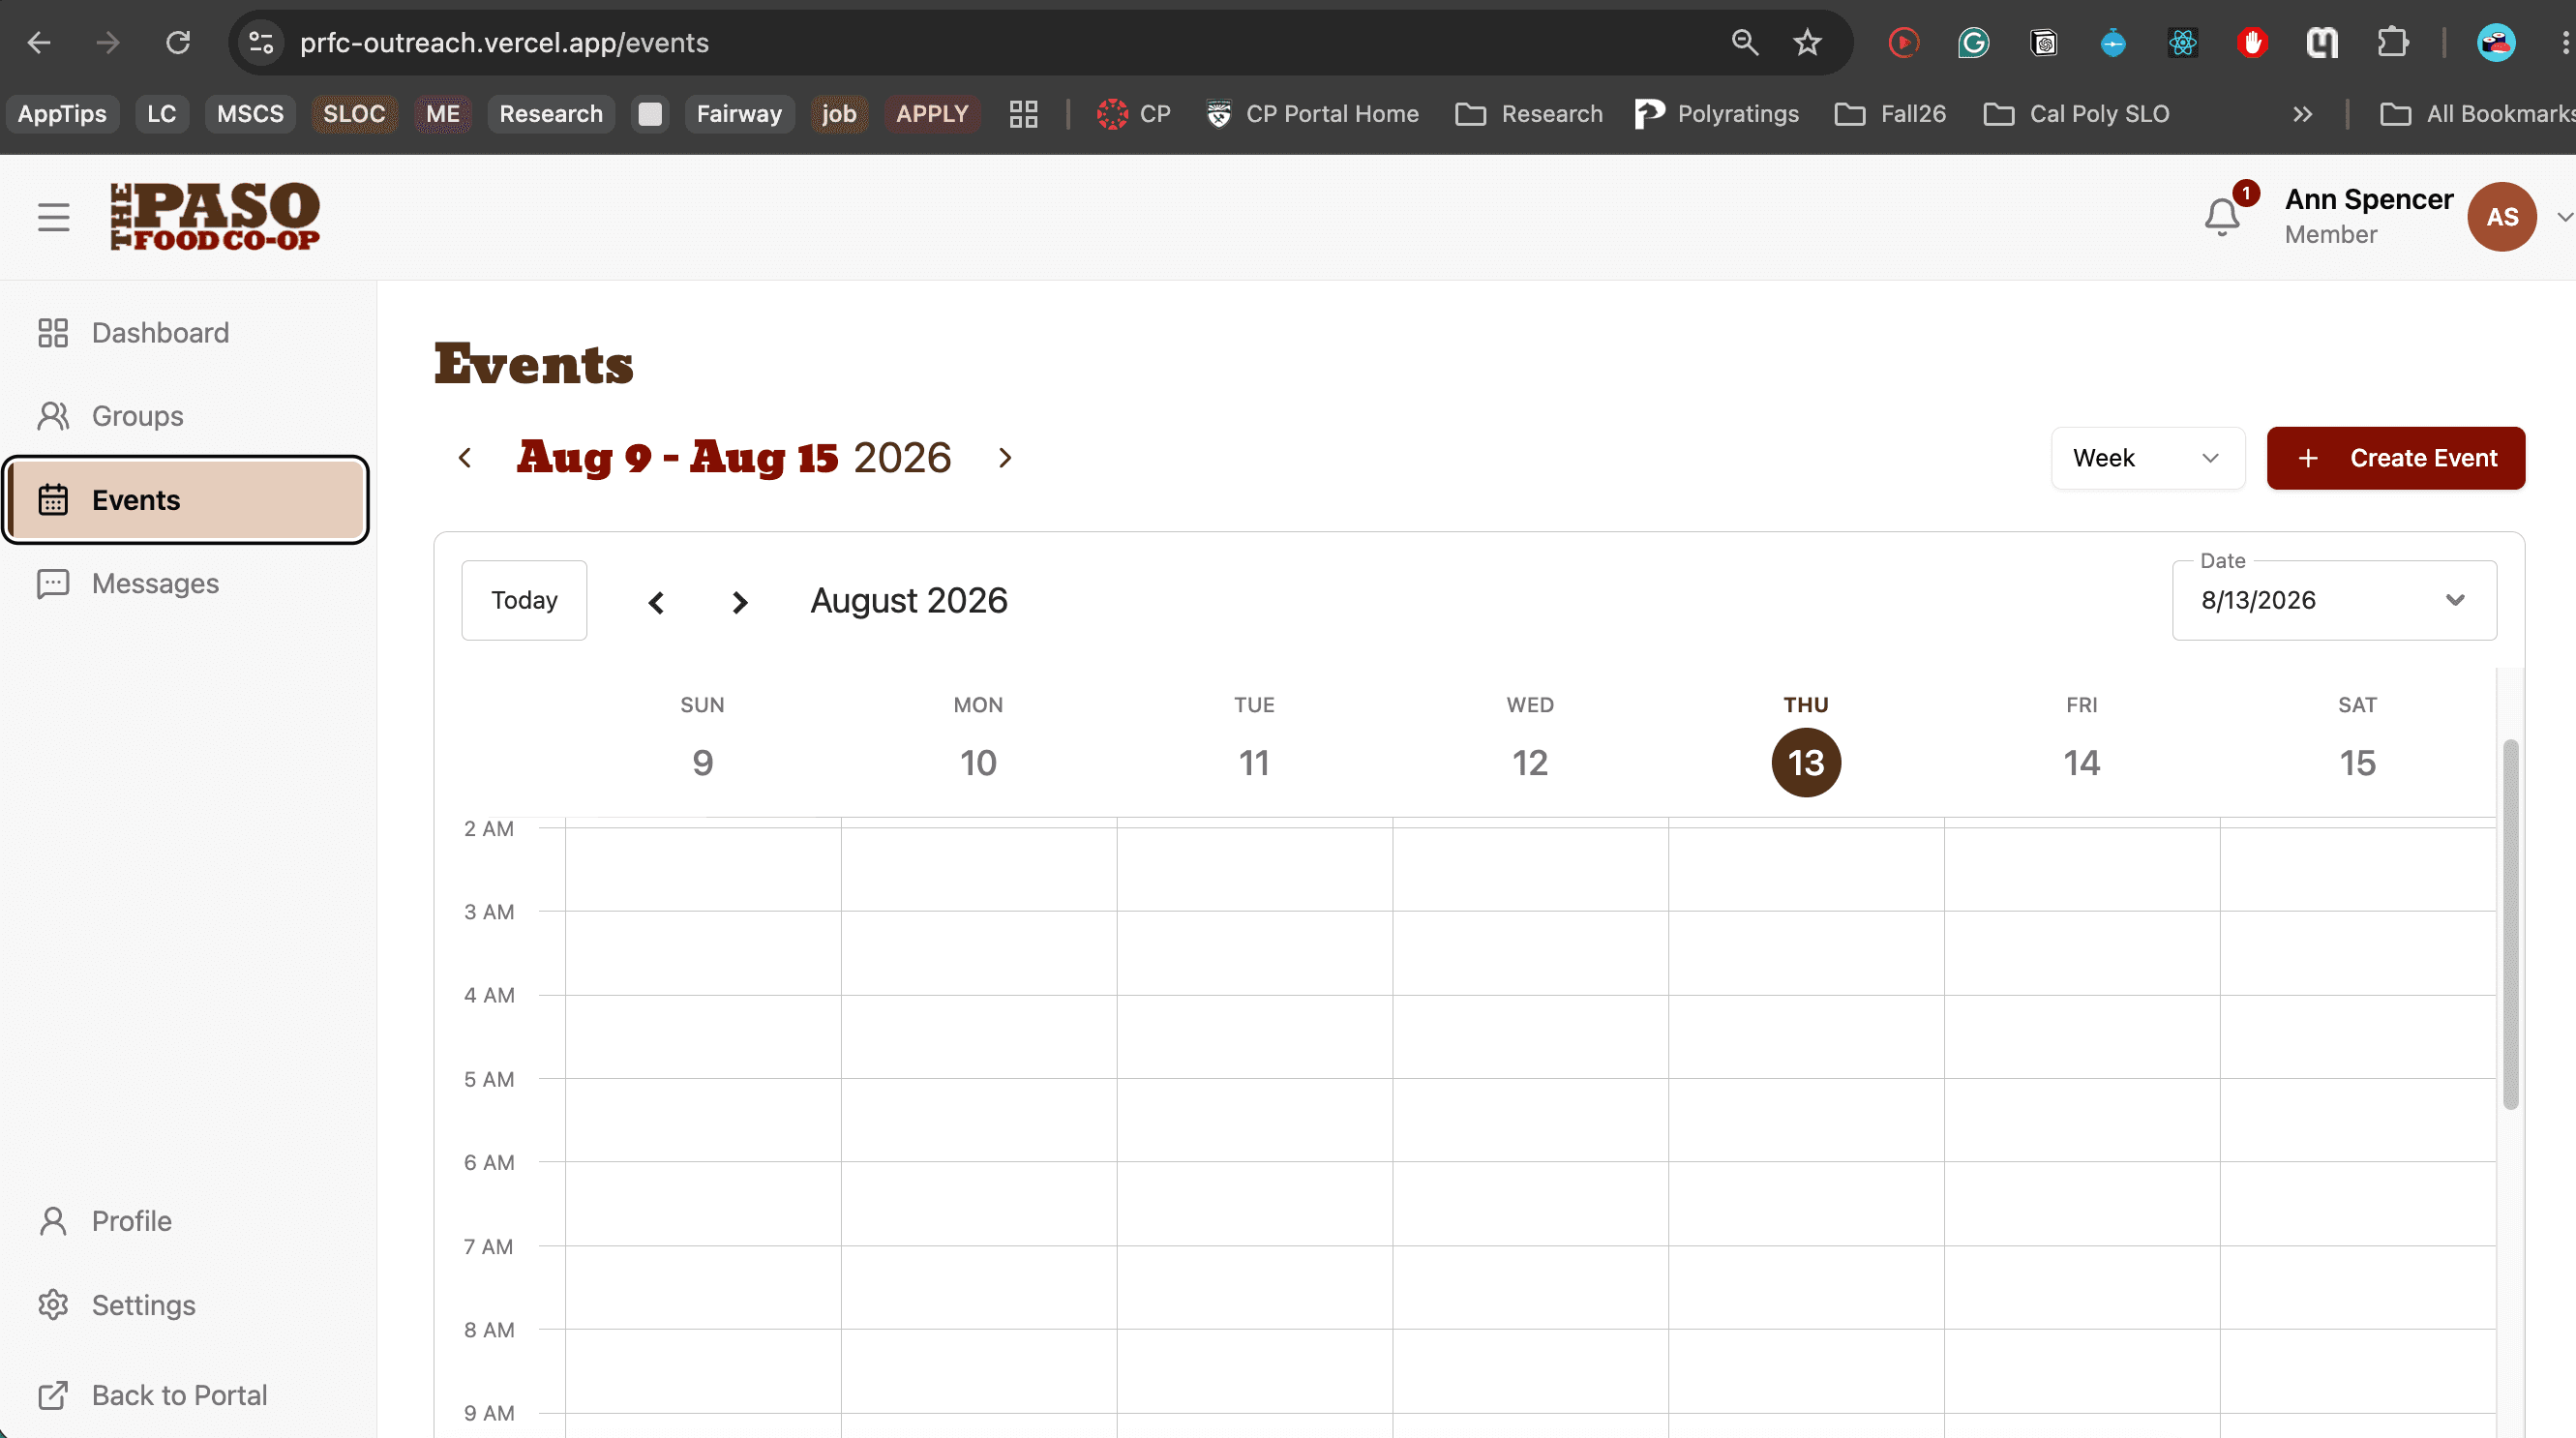
Task: Reload the page
Action: pyautogui.click(x=178, y=42)
